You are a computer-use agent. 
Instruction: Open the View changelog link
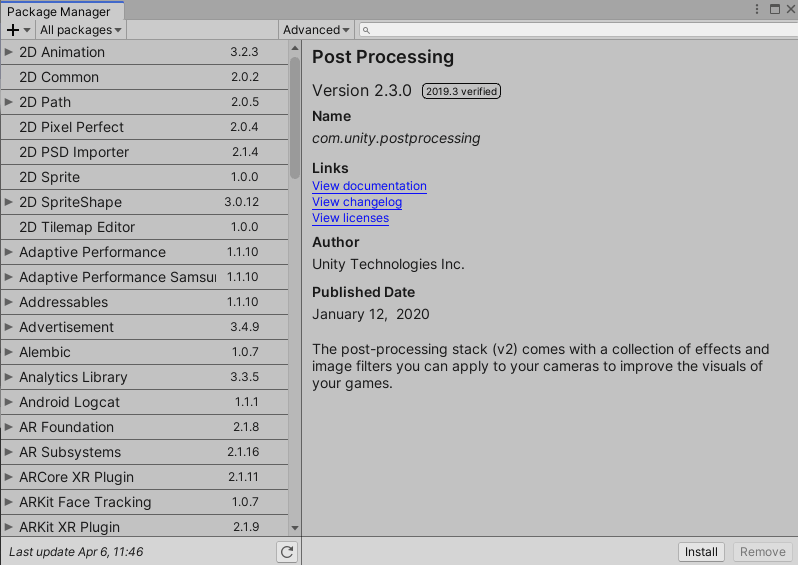[x=357, y=202]
